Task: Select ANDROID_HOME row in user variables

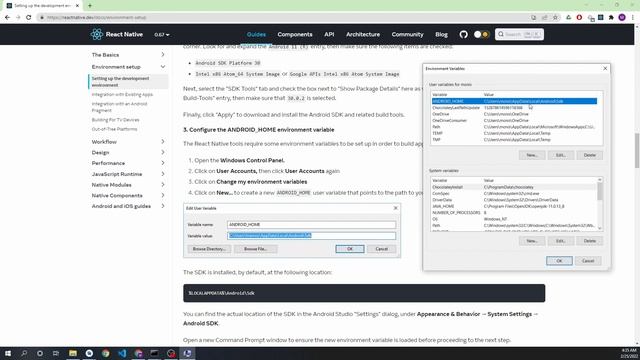Action: [x=514, y=101]
